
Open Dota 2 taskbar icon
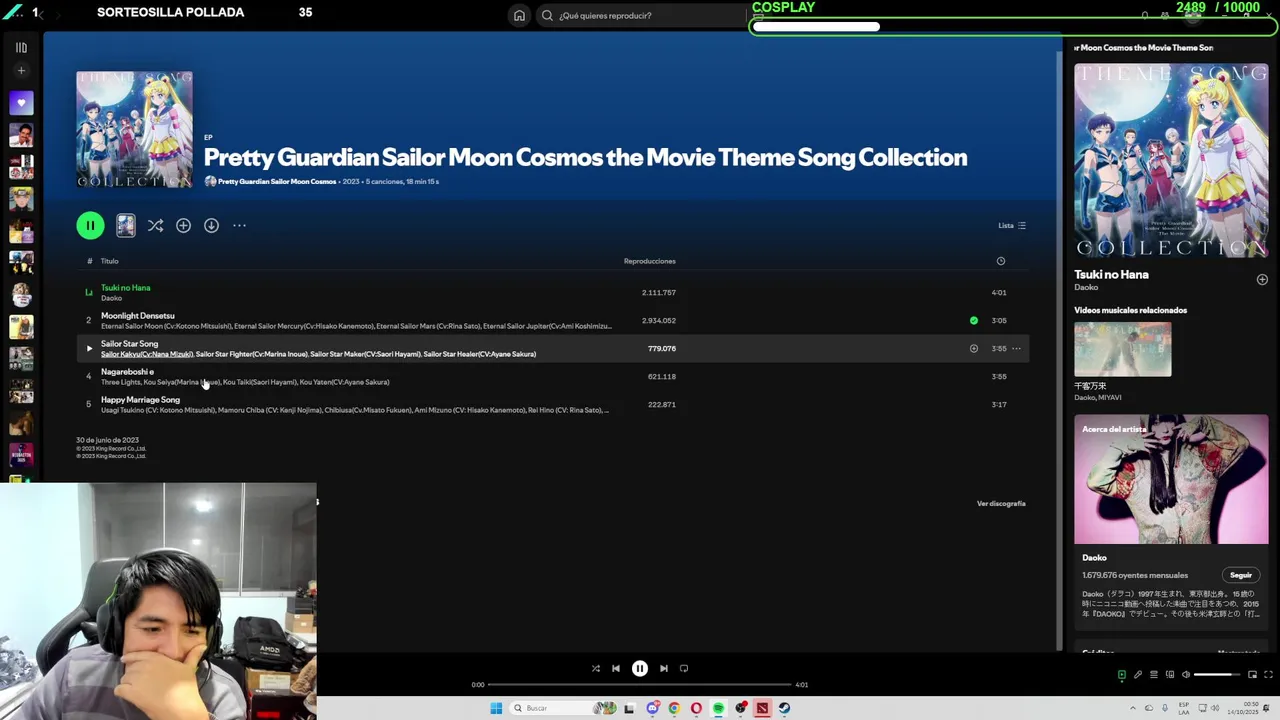tap(762, 708)
